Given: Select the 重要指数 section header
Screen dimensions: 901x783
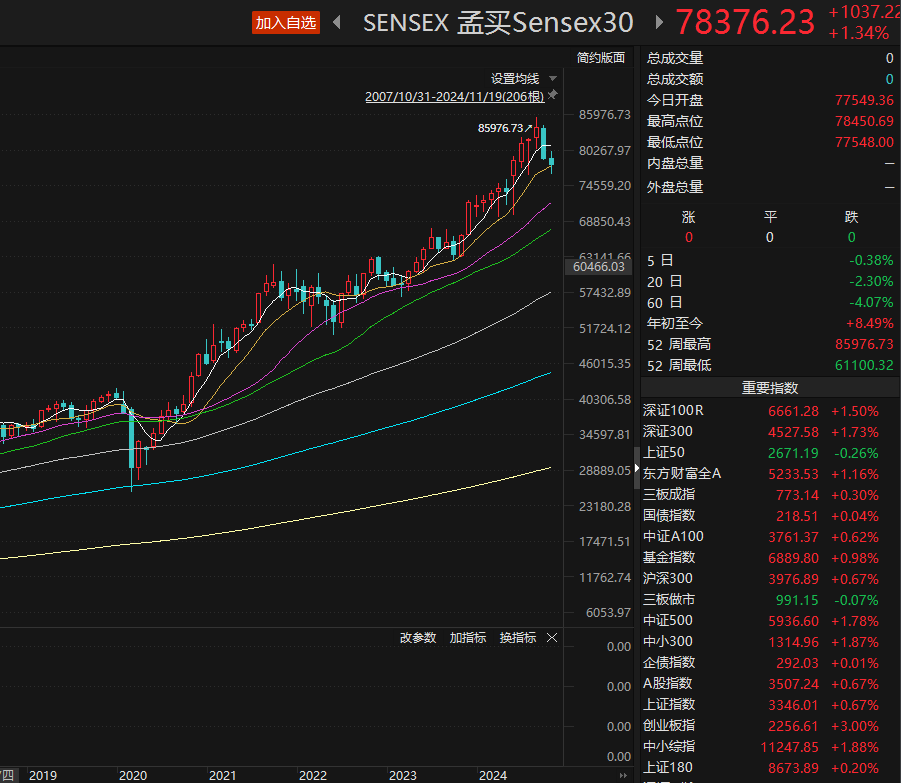Looking at the screenshot, I should tap(770, 388).
